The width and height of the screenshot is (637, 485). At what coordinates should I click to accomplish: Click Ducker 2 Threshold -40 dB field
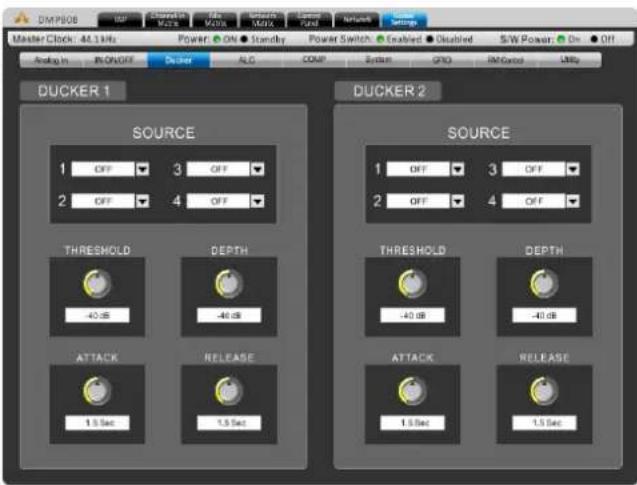pos(413,315)
